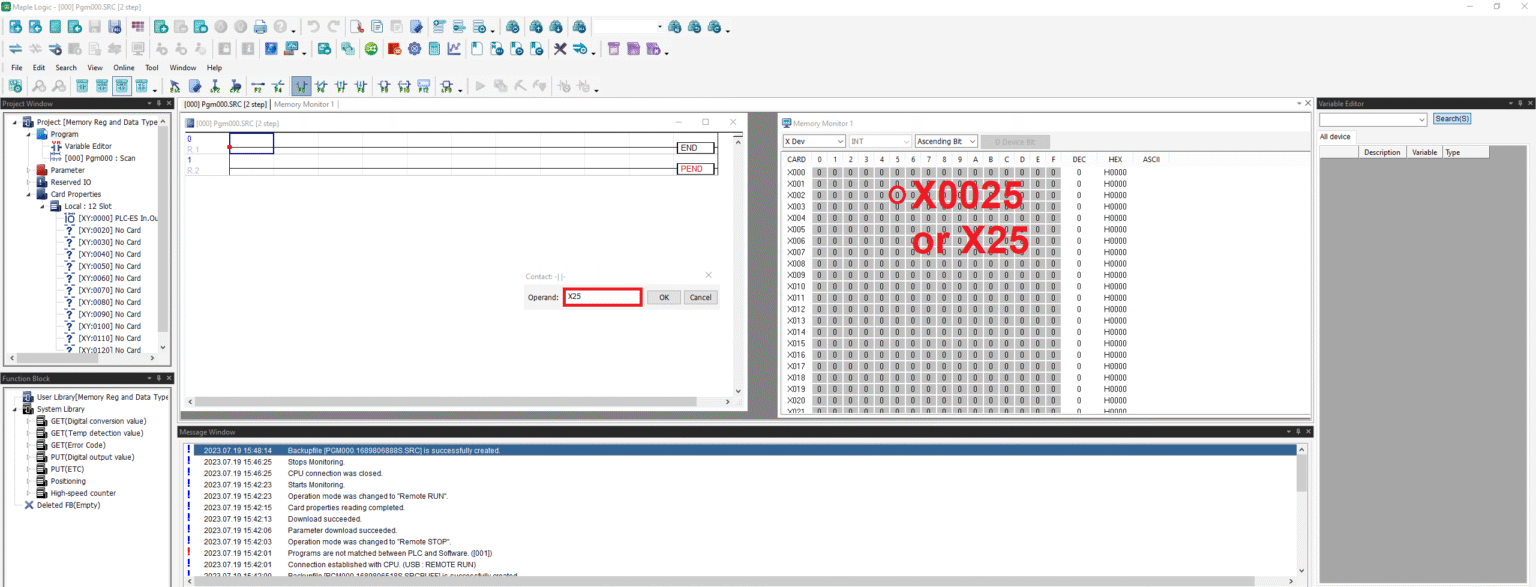Screen dimensions: 1536x587
Task: Open the X Dev device dropdown in Memory Monitor
Action: 838,141
